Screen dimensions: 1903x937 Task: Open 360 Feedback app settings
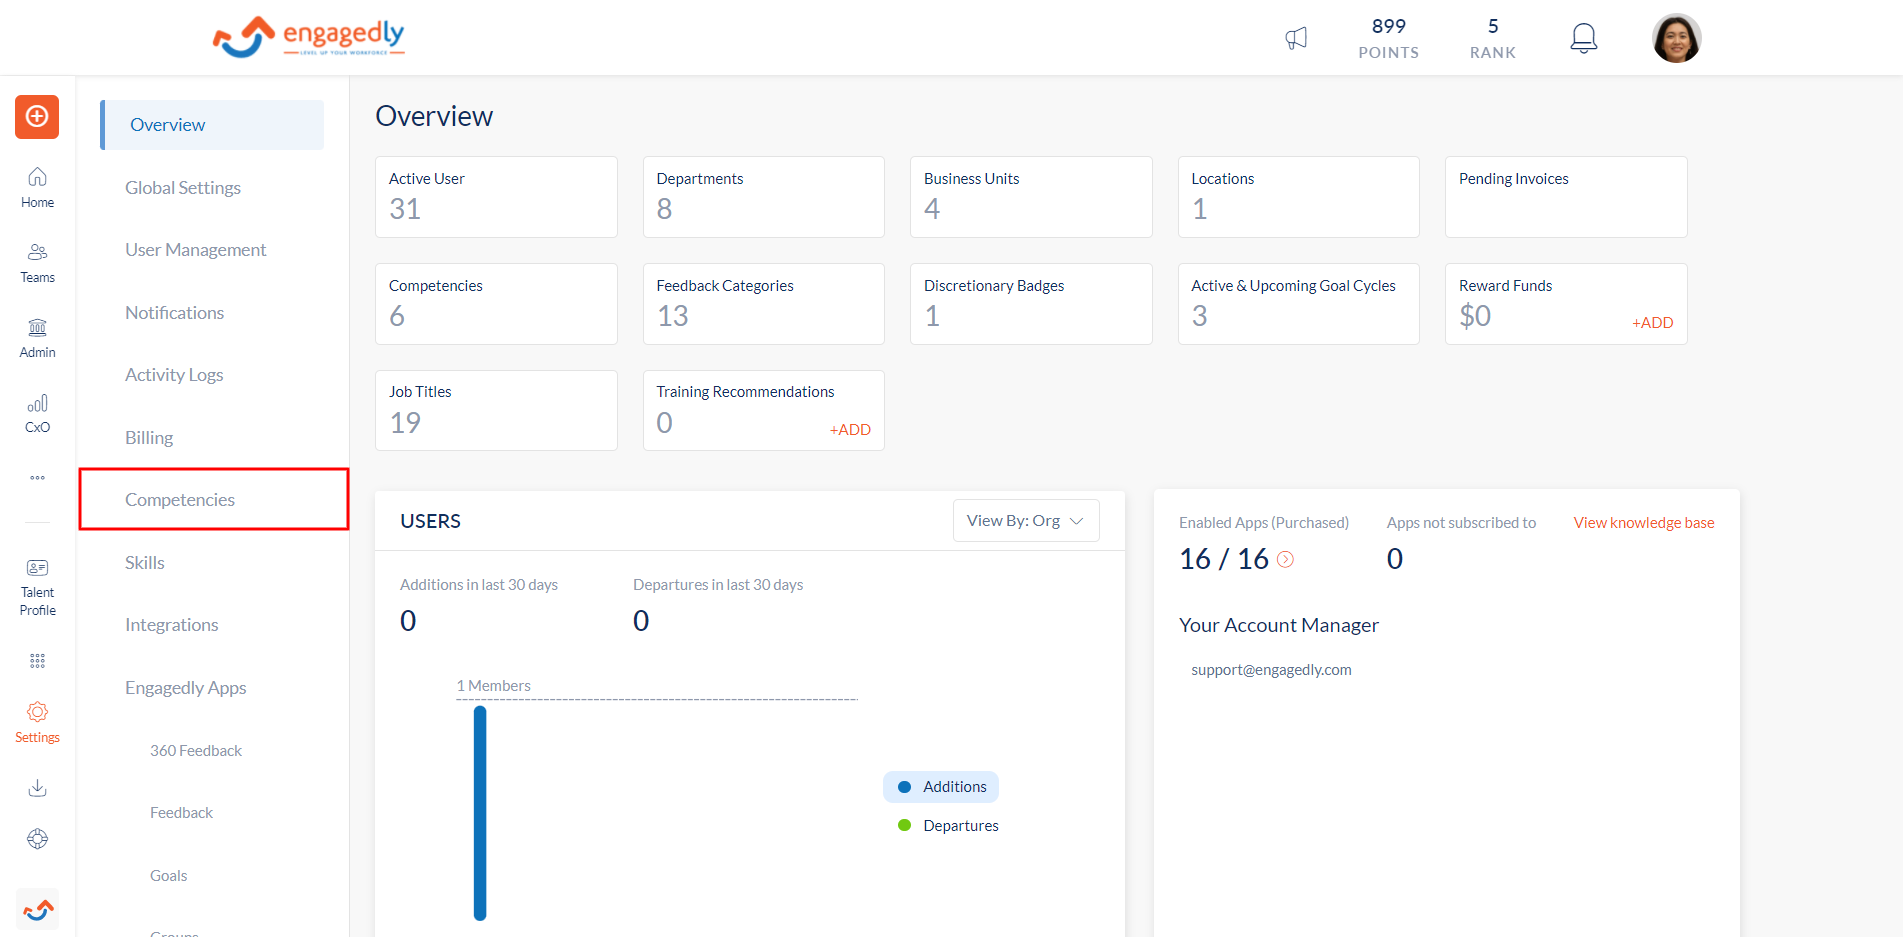(x=196, y=751)
